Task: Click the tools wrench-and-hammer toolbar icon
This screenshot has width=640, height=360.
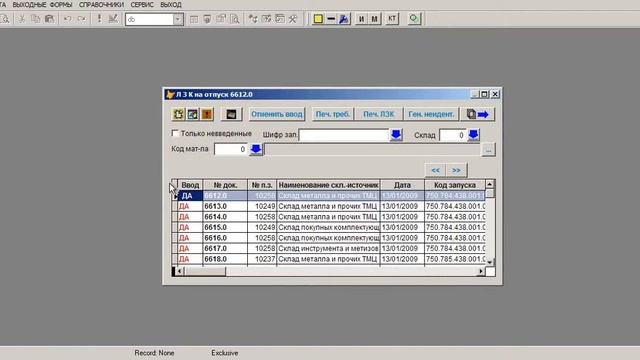Action: coord(293,19)
